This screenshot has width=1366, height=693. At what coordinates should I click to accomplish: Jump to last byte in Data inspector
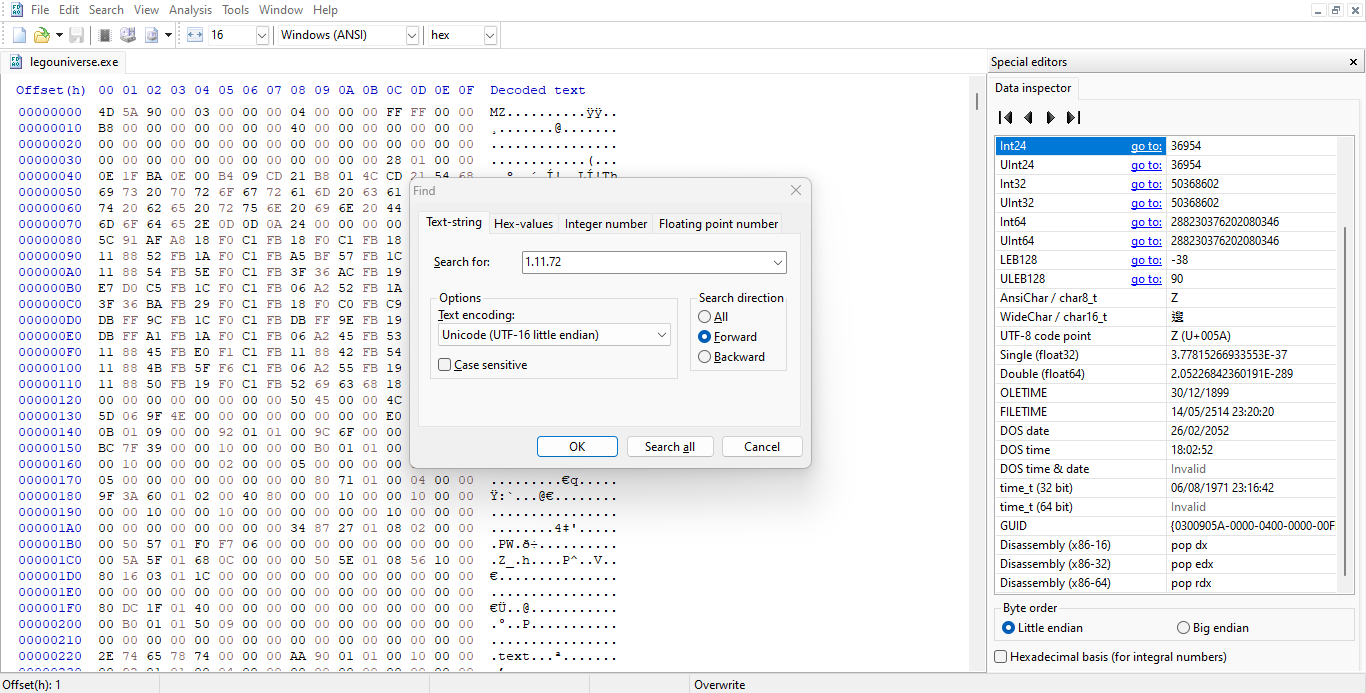pos(1073,117)
